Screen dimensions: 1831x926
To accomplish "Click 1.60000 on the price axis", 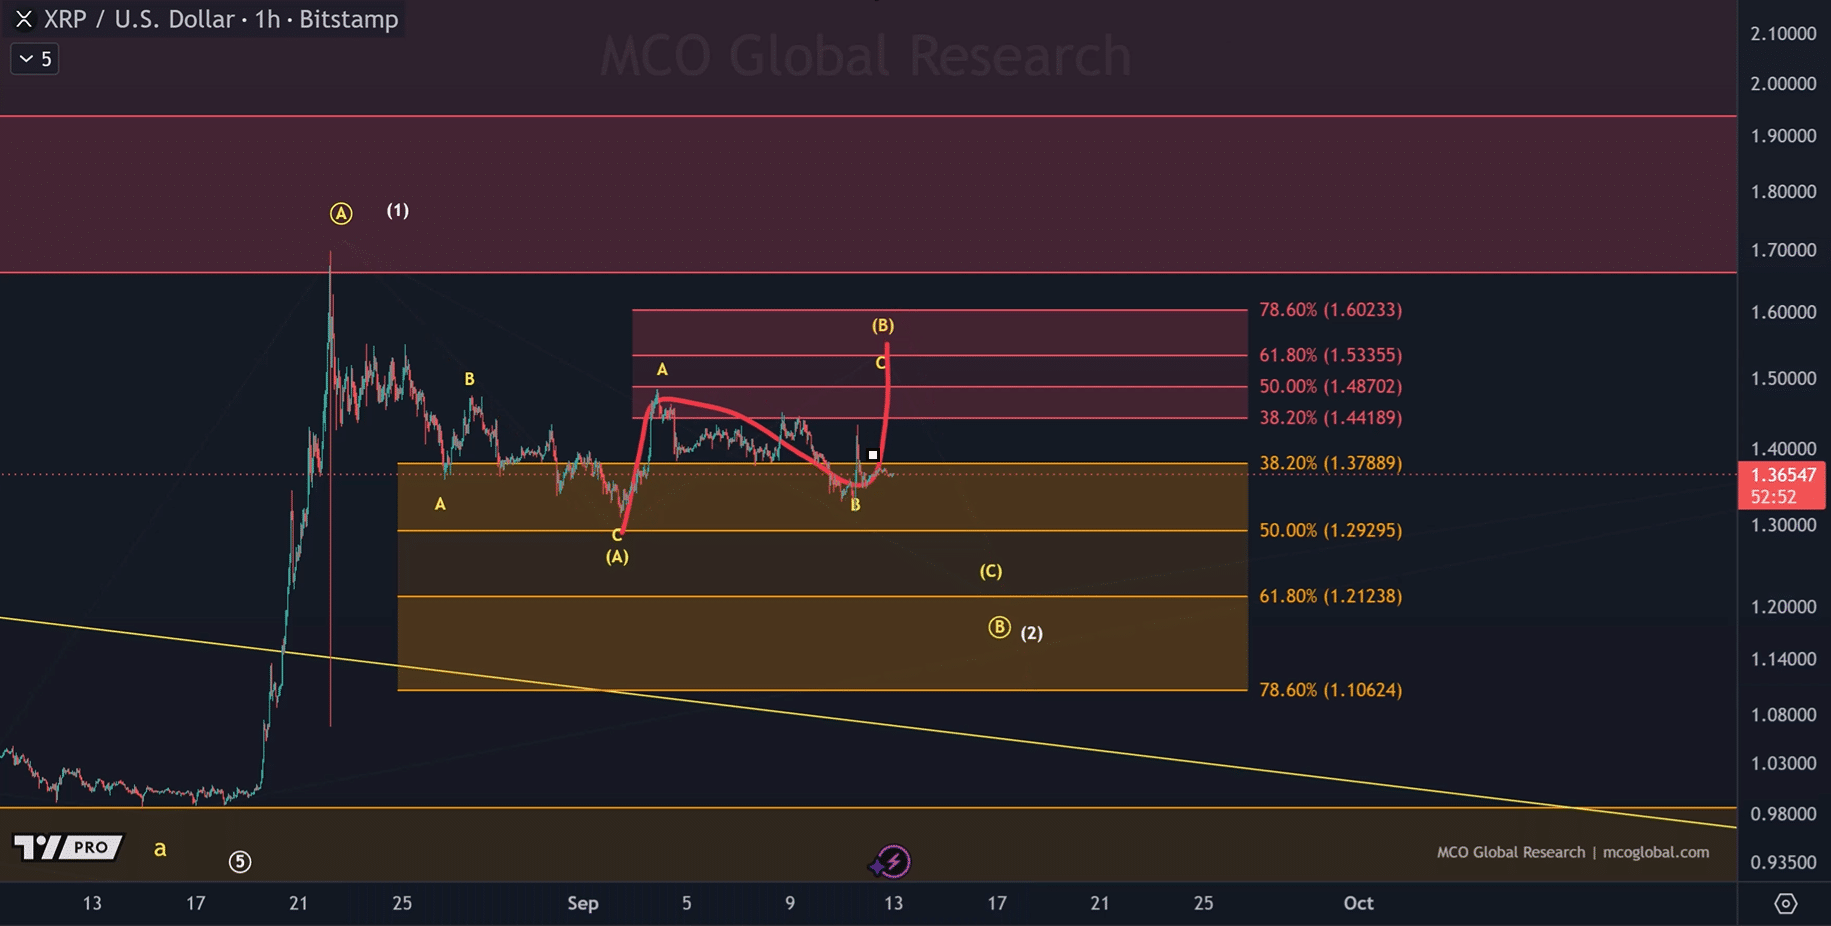I will point(1783,312).
